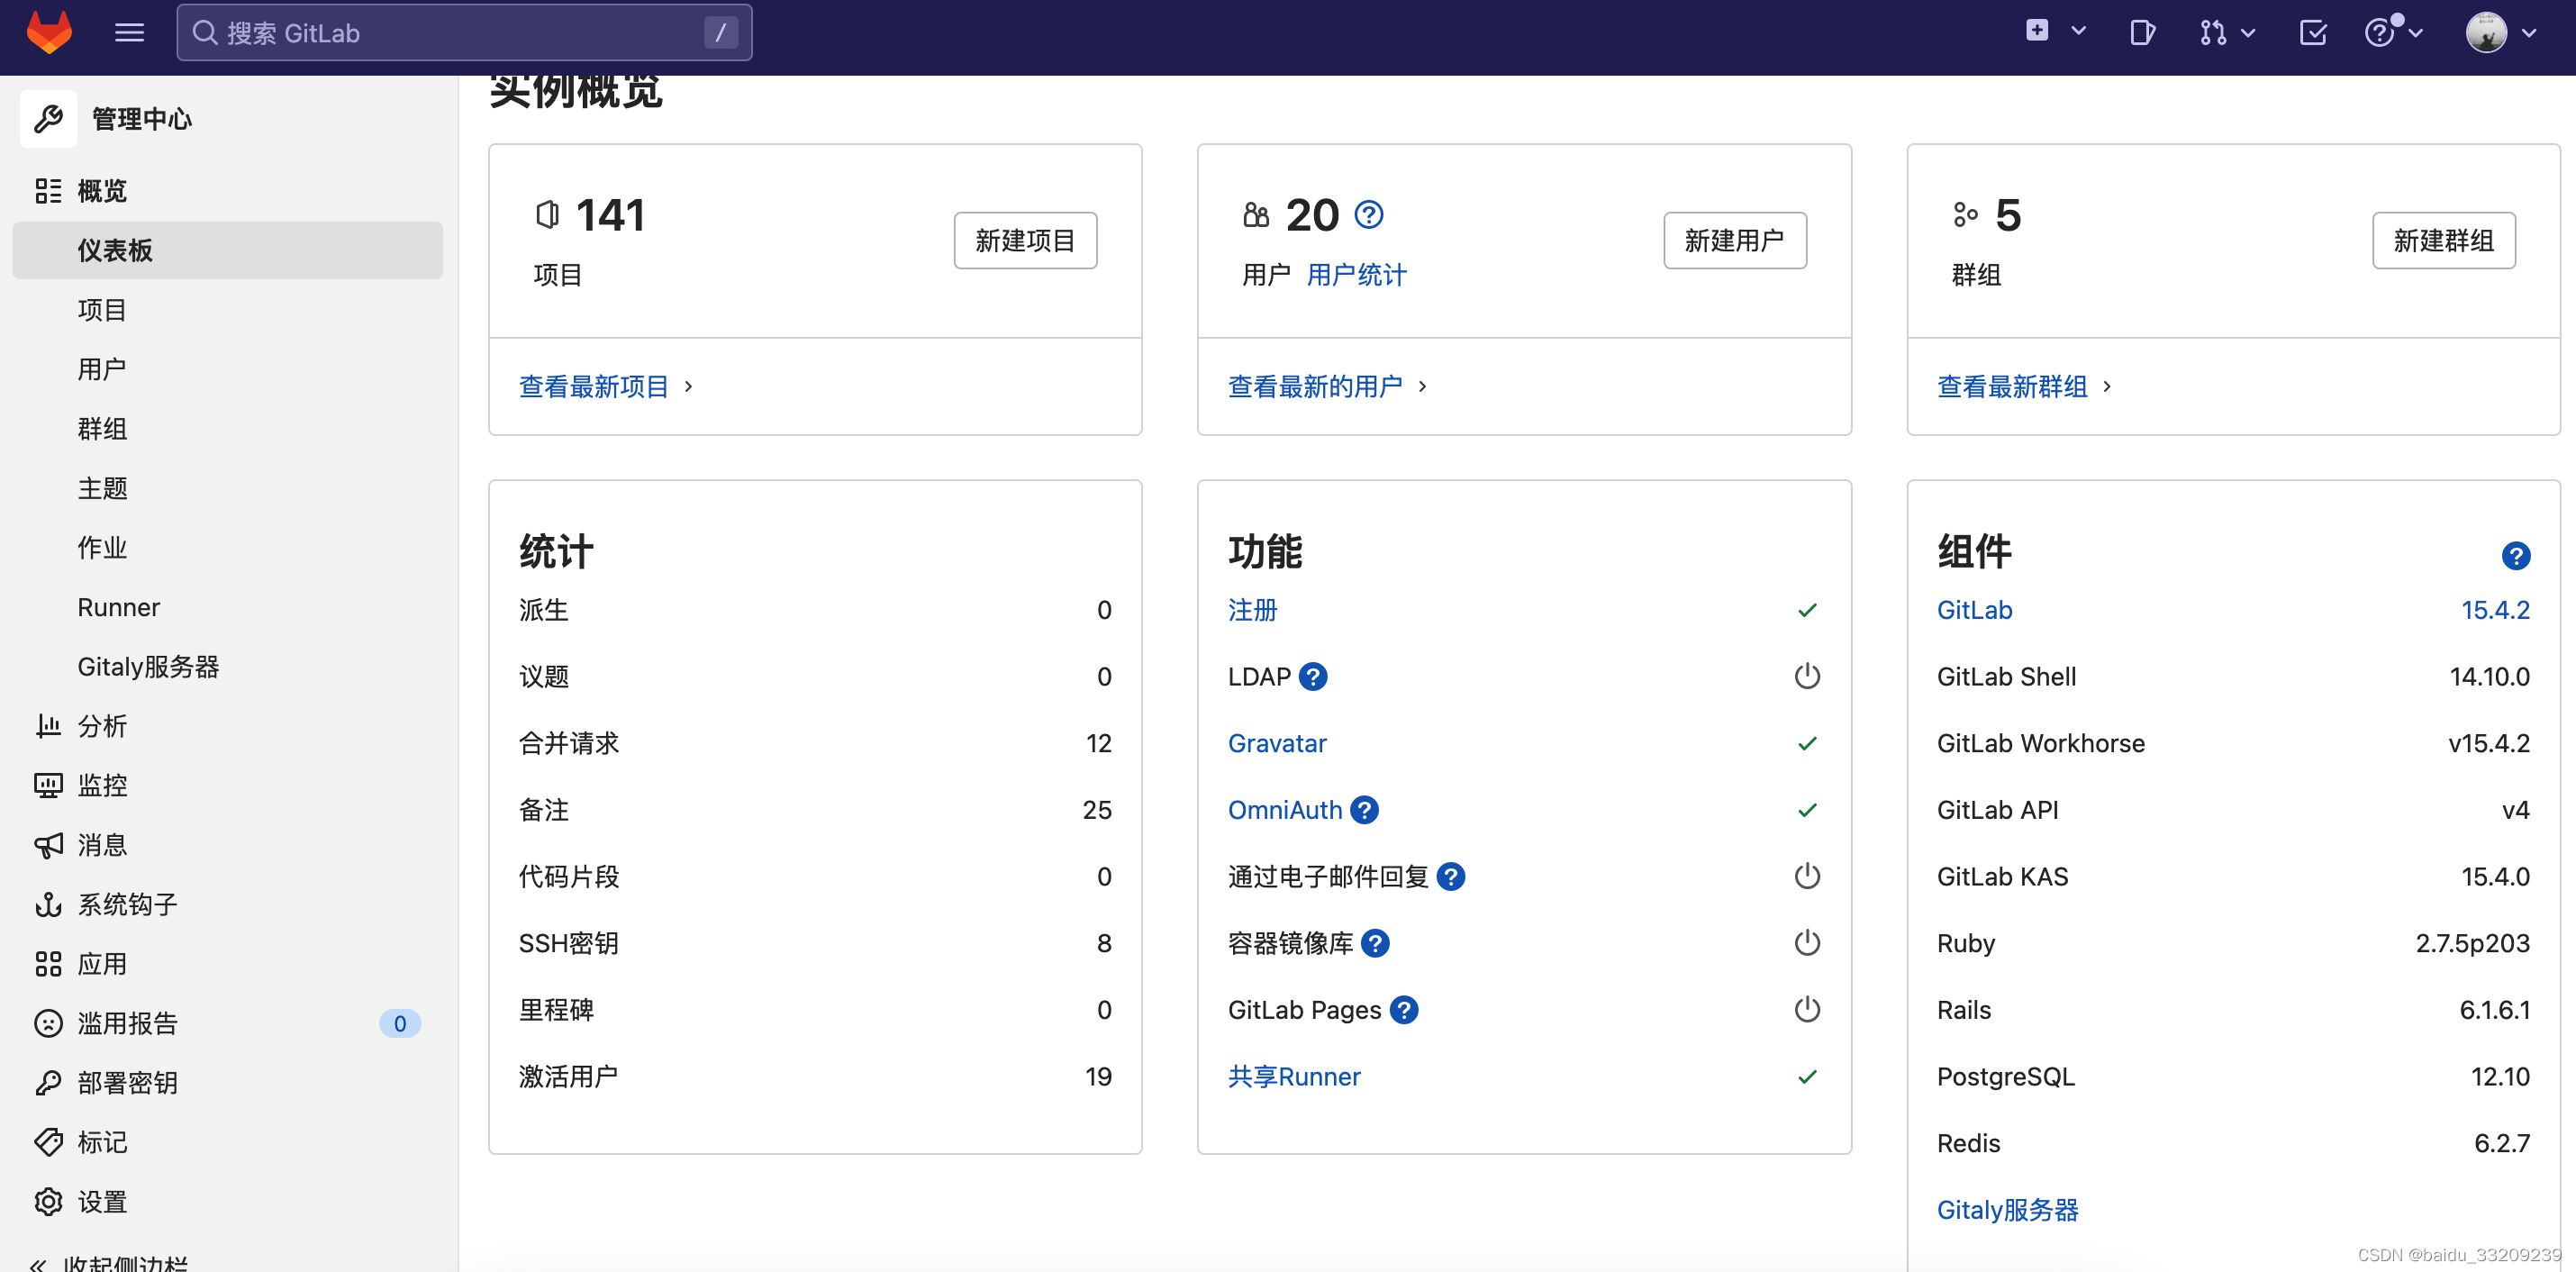Click the 合并请求 row in 统计
2576x1272 pixels.
click(815, 743)
